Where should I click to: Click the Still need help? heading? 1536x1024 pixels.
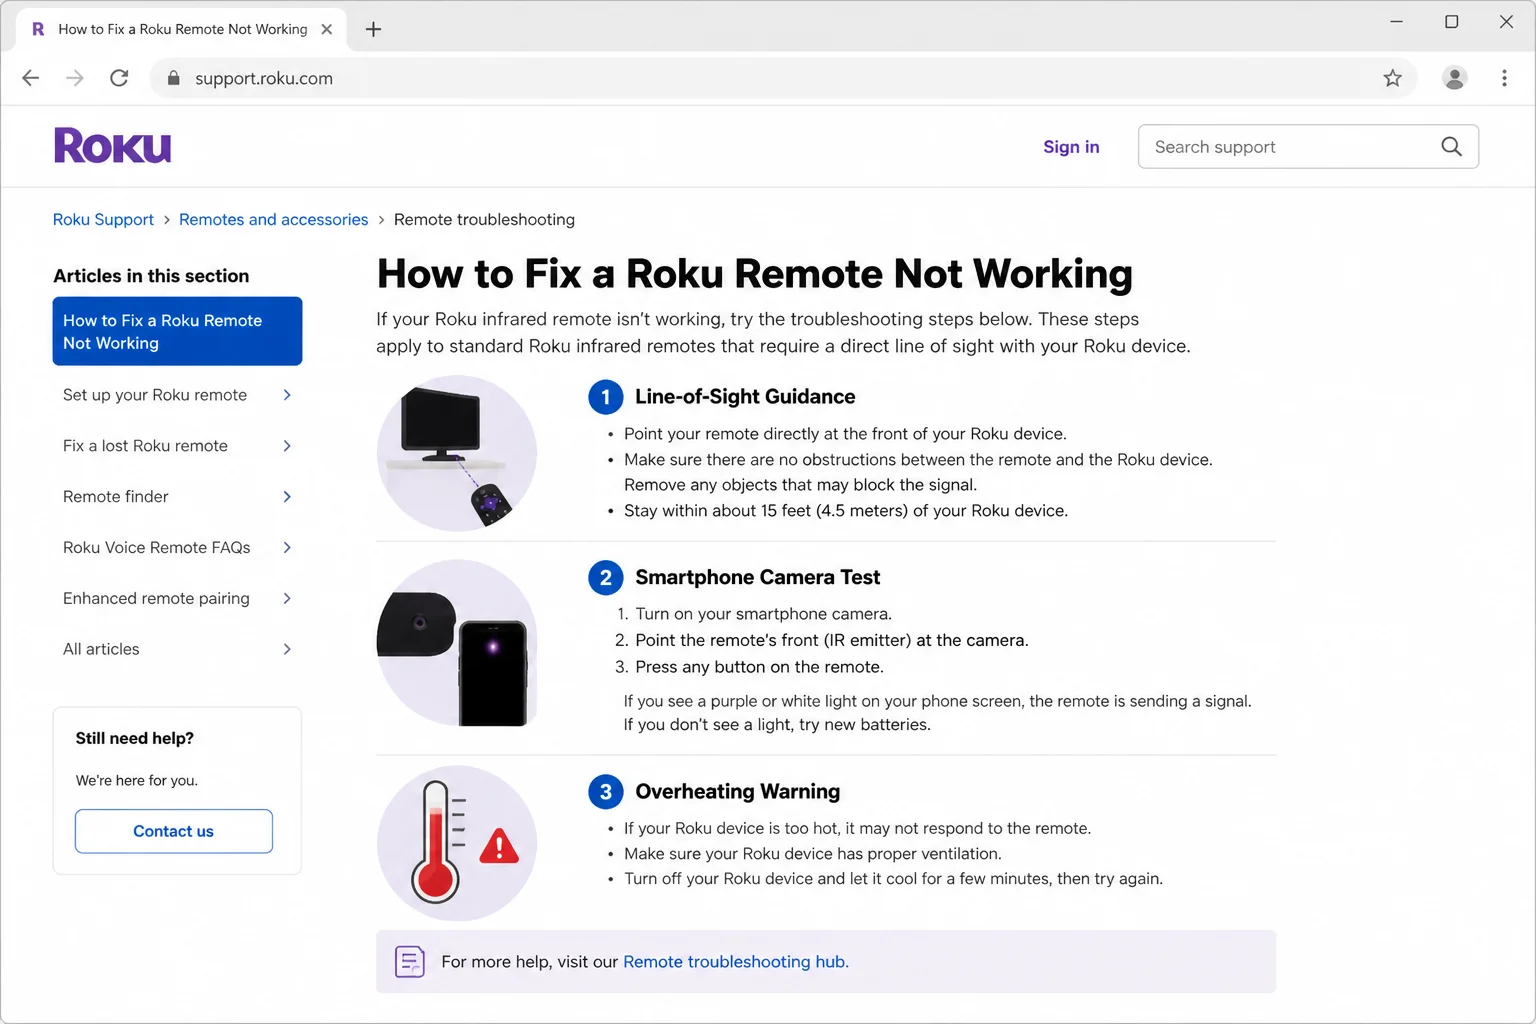click(x=135, y=738)
